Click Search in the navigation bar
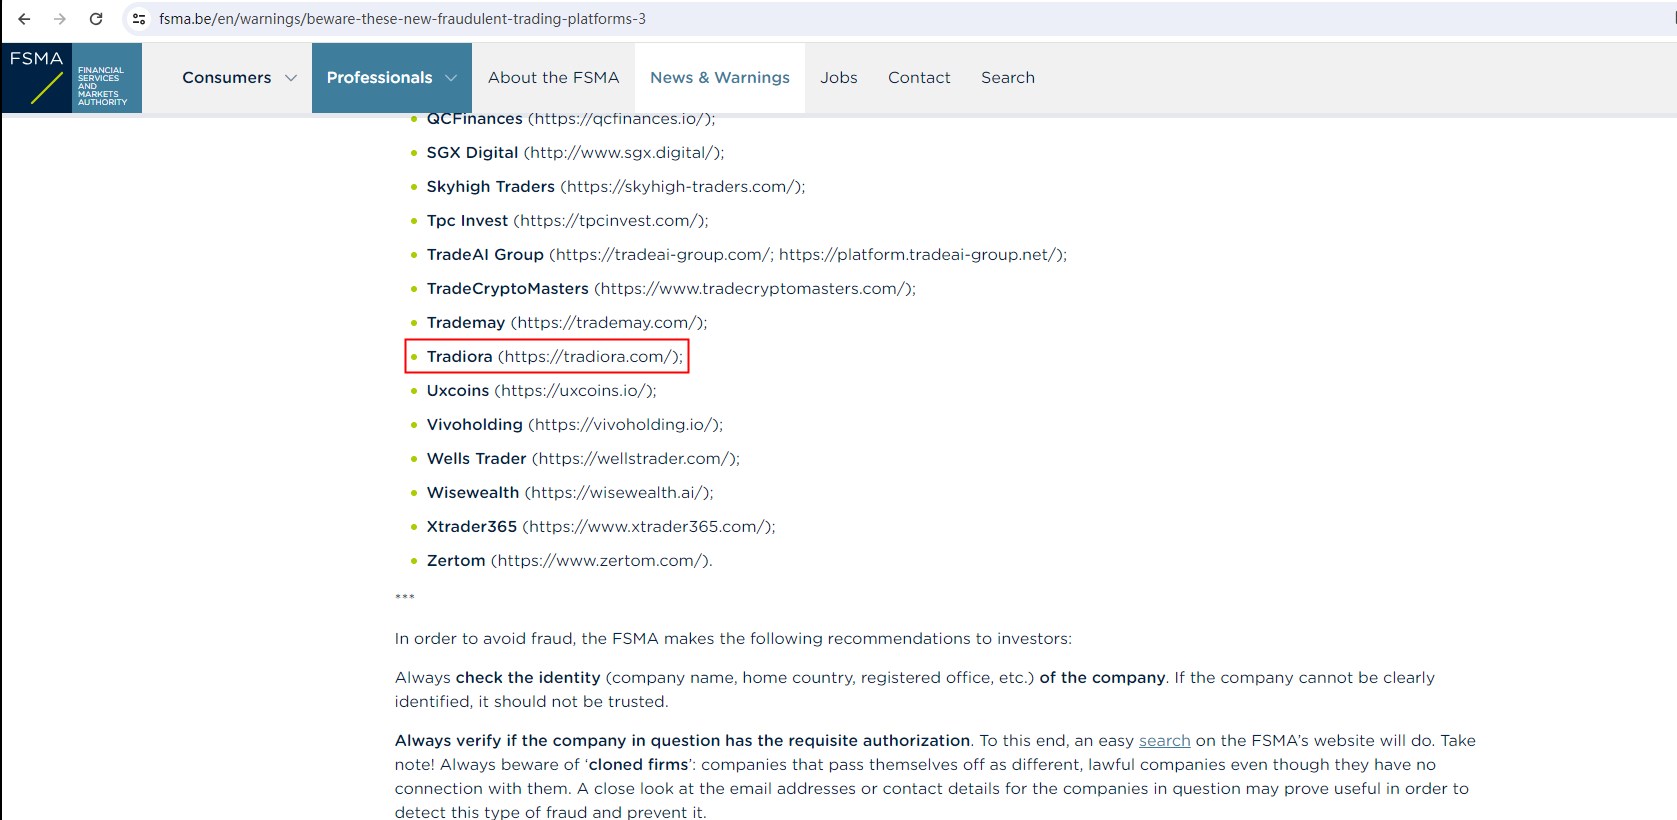 point(1007,78)
